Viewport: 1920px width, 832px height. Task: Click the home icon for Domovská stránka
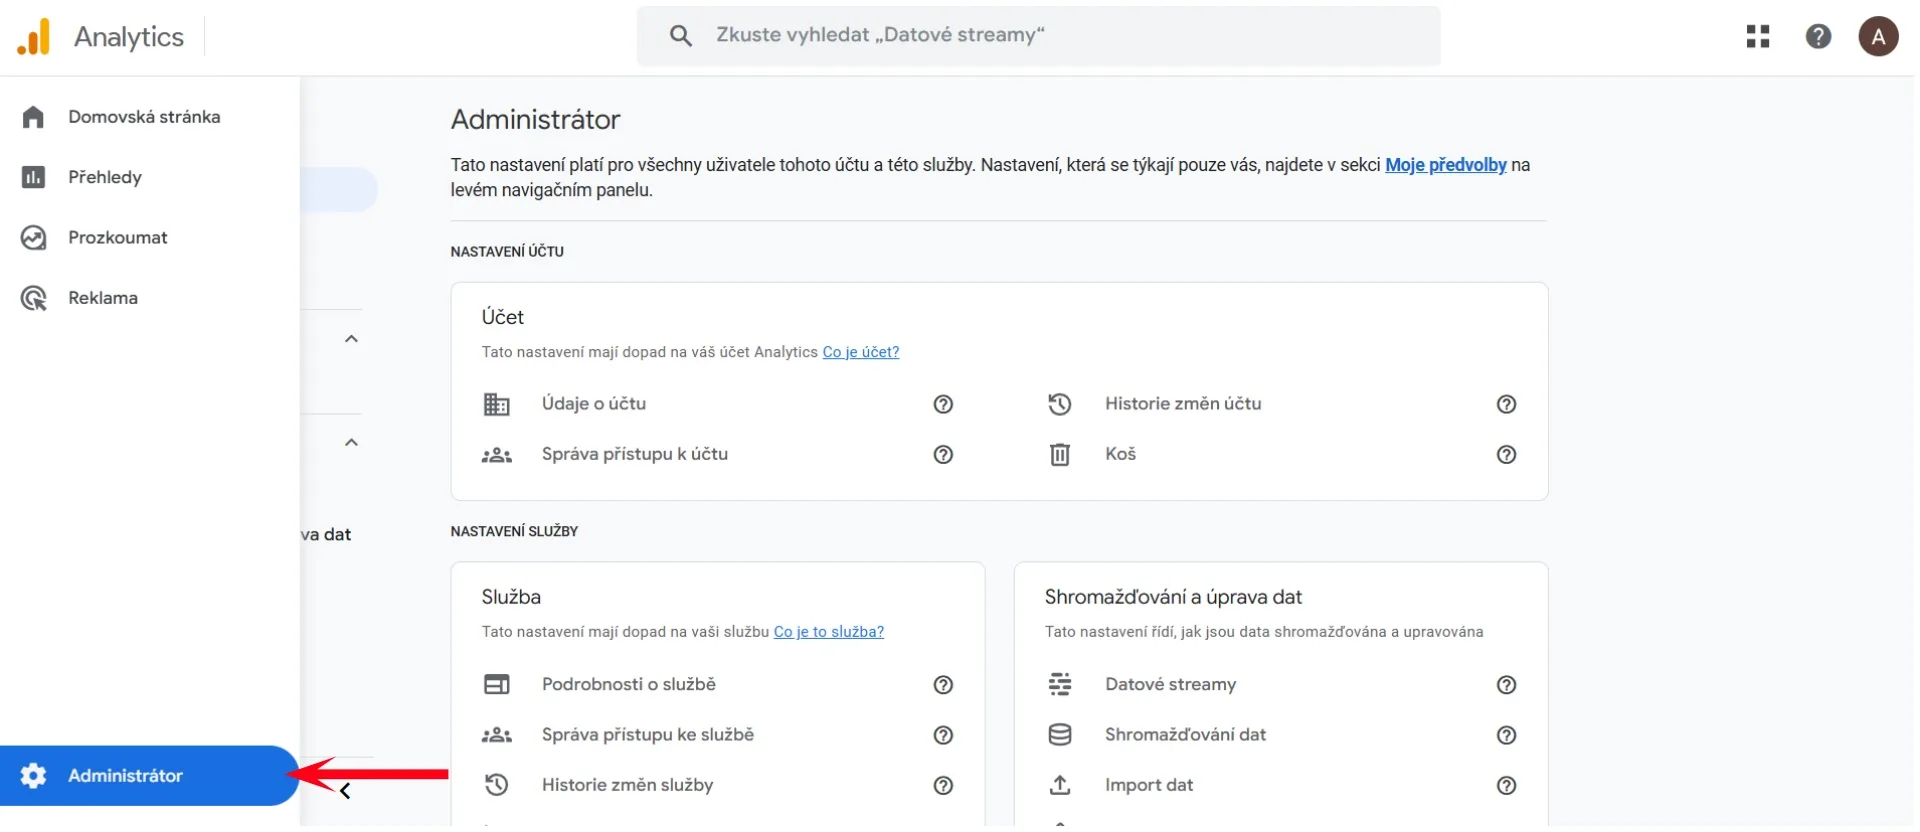click(33, 117)
